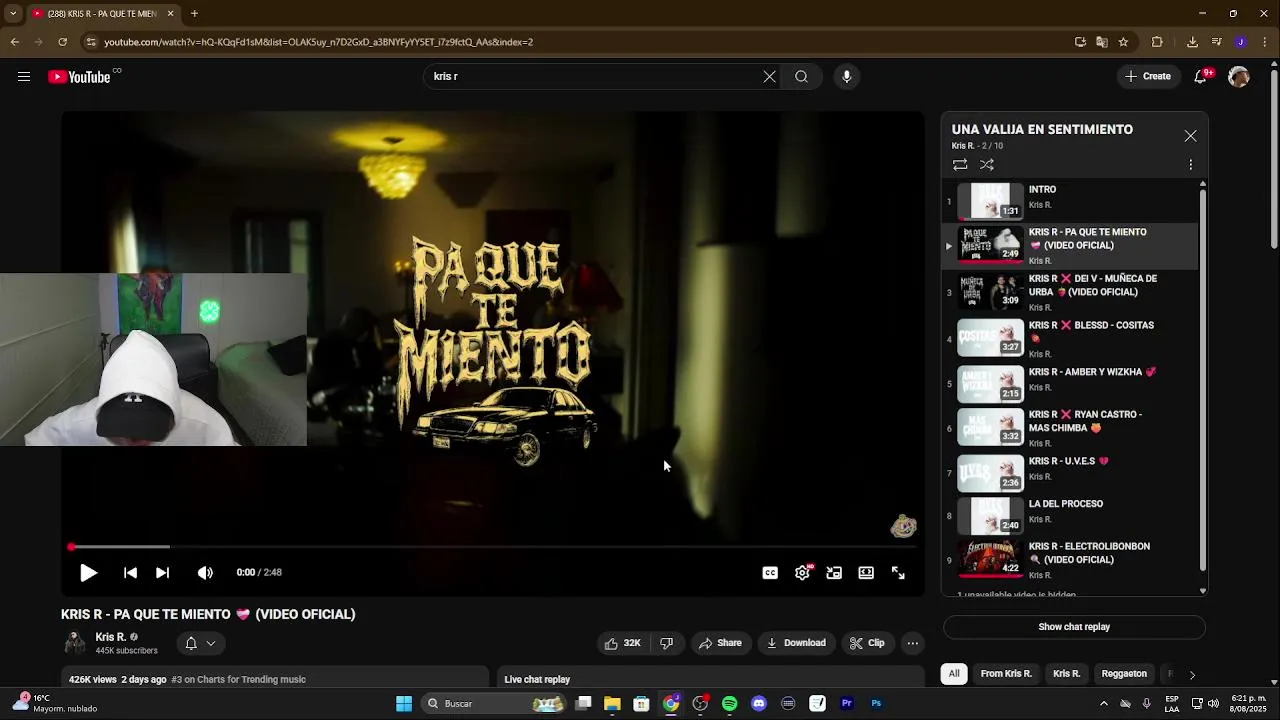Open Photoshop from the taskbar
This screenshot has height=720, width=1280.
[x=876, y=704]
